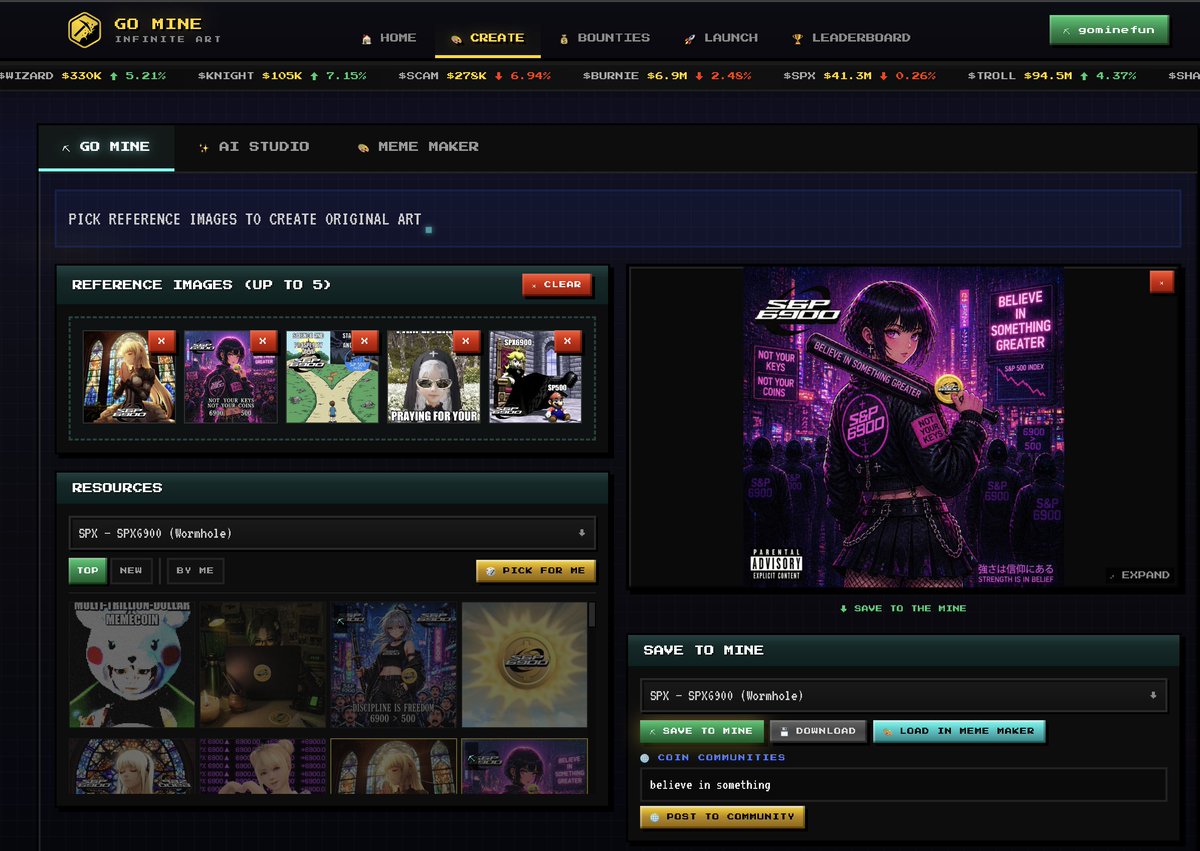1200x851 pixels.
Task: Pick the 6900 ticker-wall girl resource thumbnail
Action: pyautogui.click(x=263, y=766)
